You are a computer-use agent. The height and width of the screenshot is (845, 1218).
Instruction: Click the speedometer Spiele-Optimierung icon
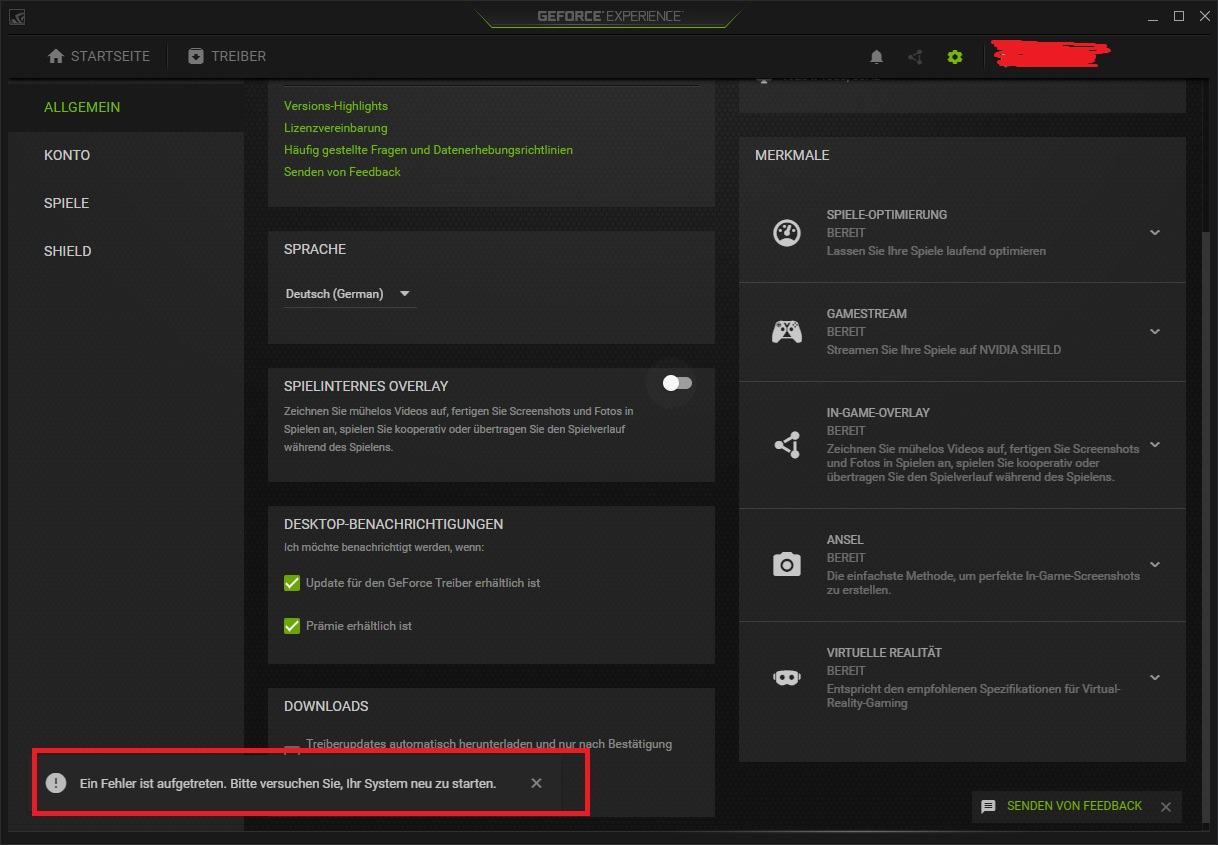(787, 233)
